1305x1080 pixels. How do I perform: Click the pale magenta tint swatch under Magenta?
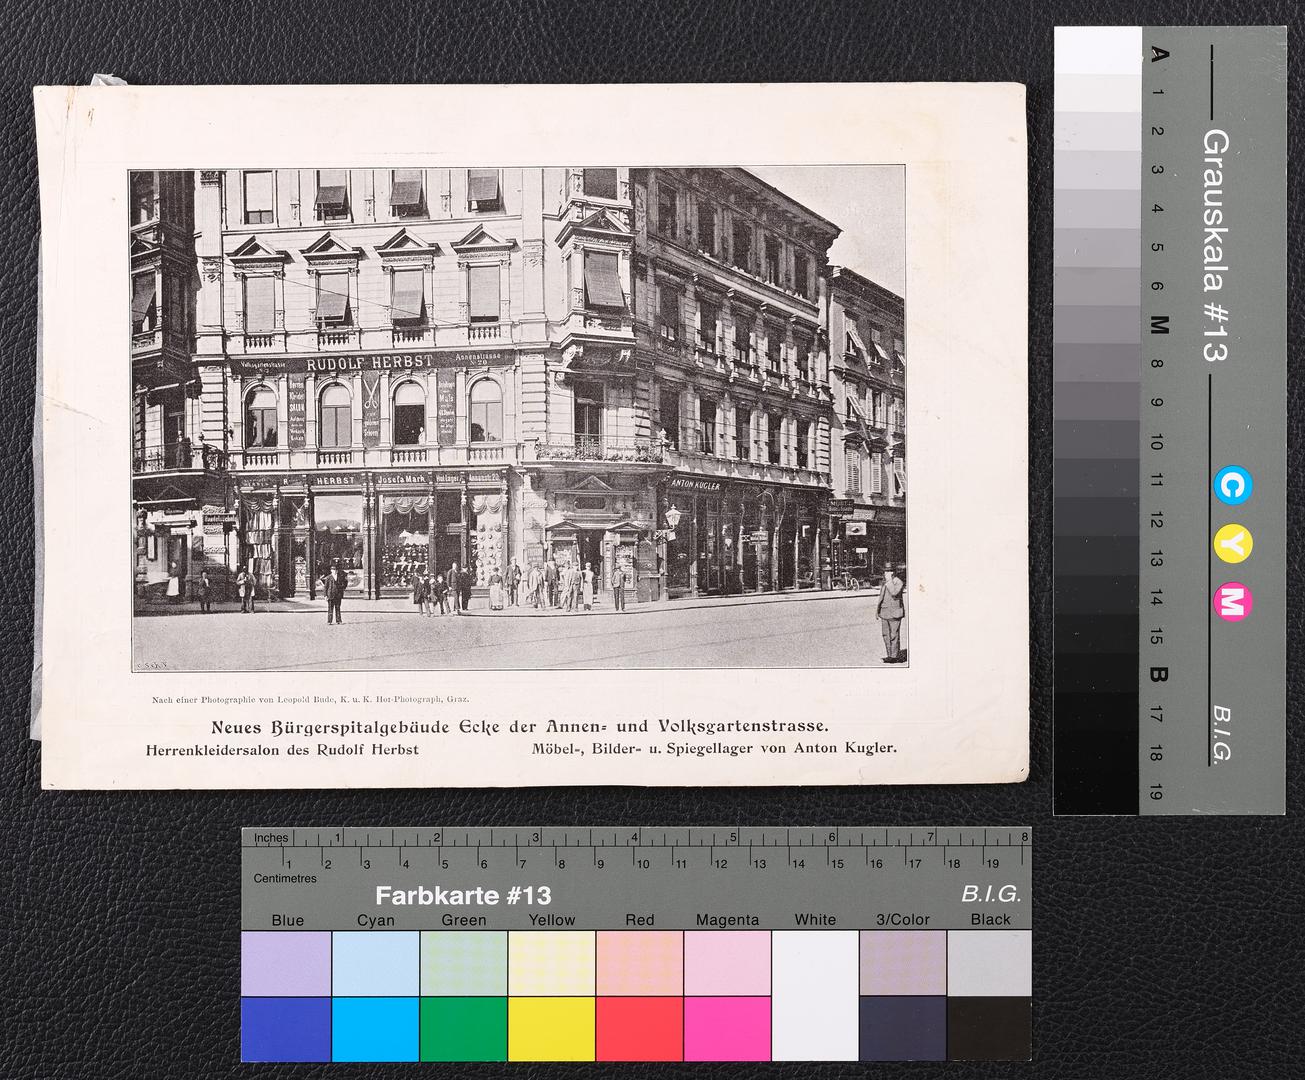(x=727, y=963)
